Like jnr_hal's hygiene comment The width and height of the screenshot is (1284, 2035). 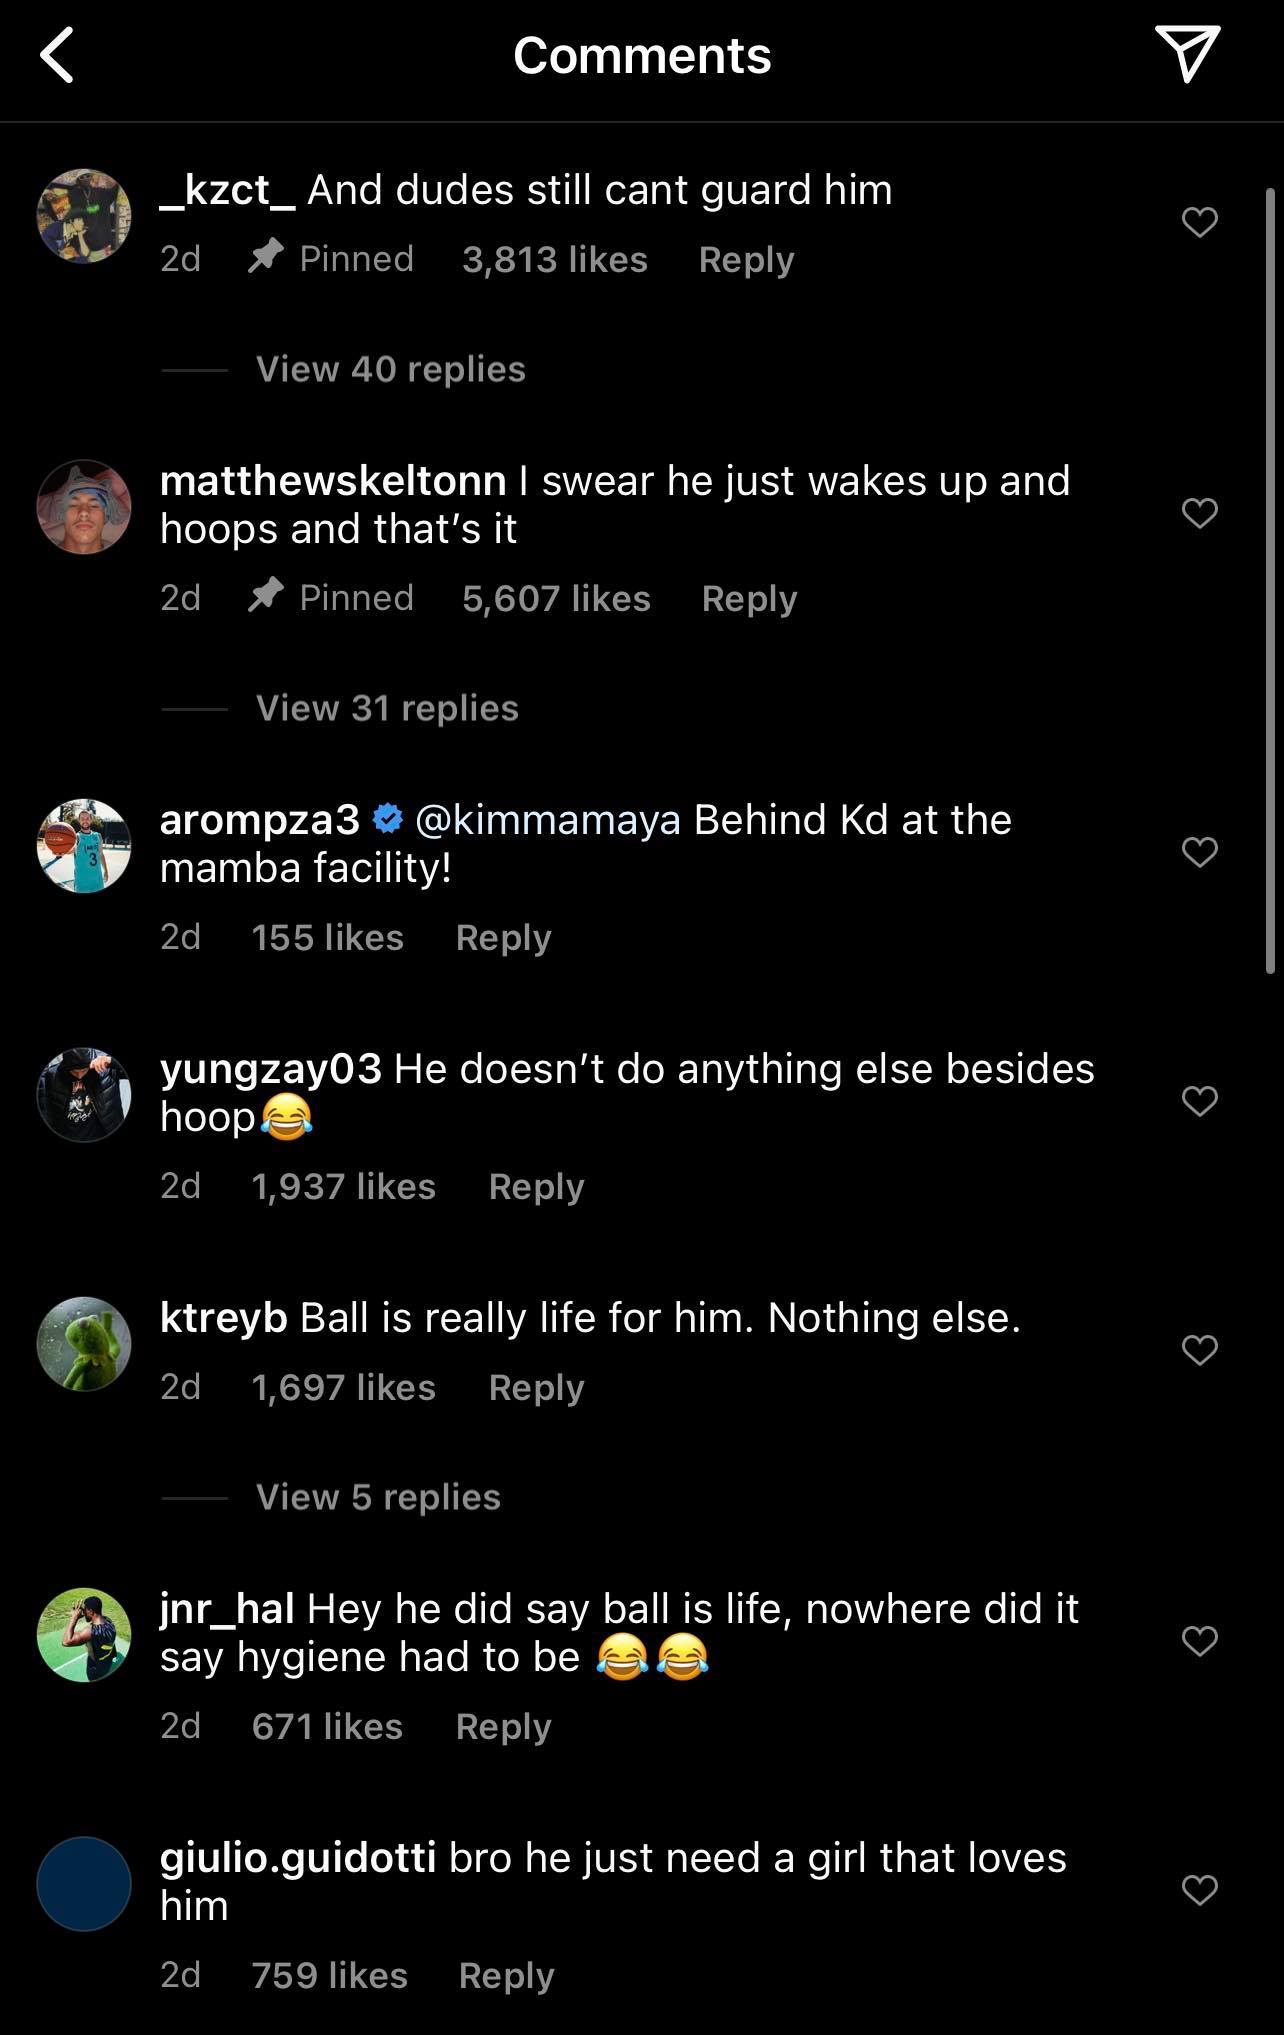click(x=1199, y=1641)
